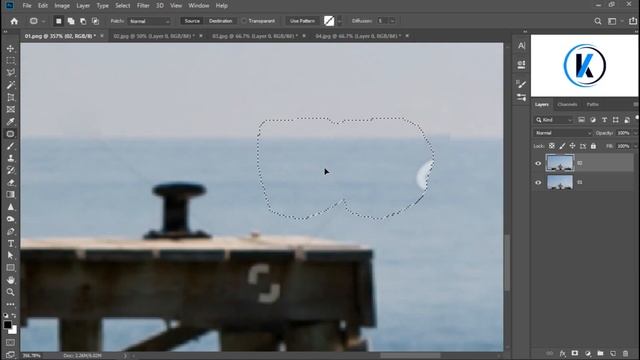Click the fx layer style button
The height and width of the screenshot is (360, 640).
point(562,353)
